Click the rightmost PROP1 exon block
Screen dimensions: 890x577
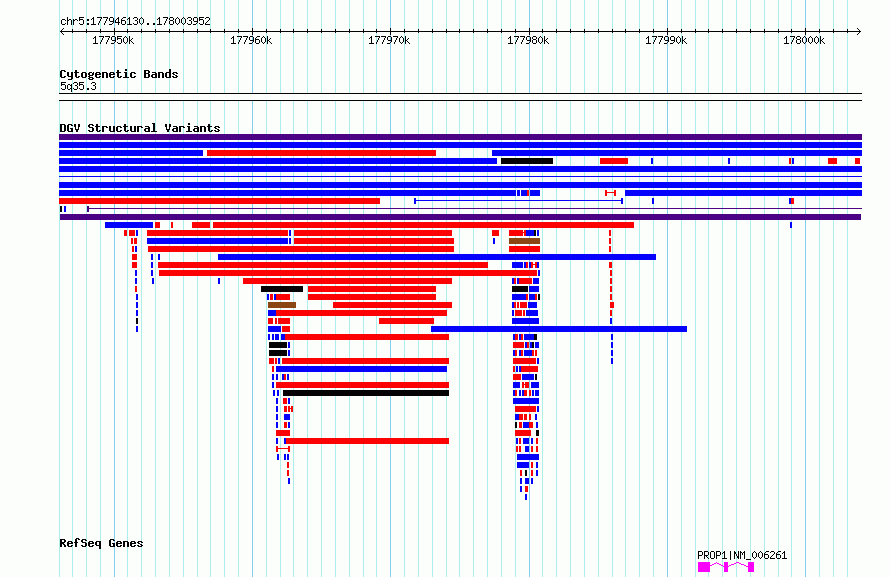tap(751, 567)
